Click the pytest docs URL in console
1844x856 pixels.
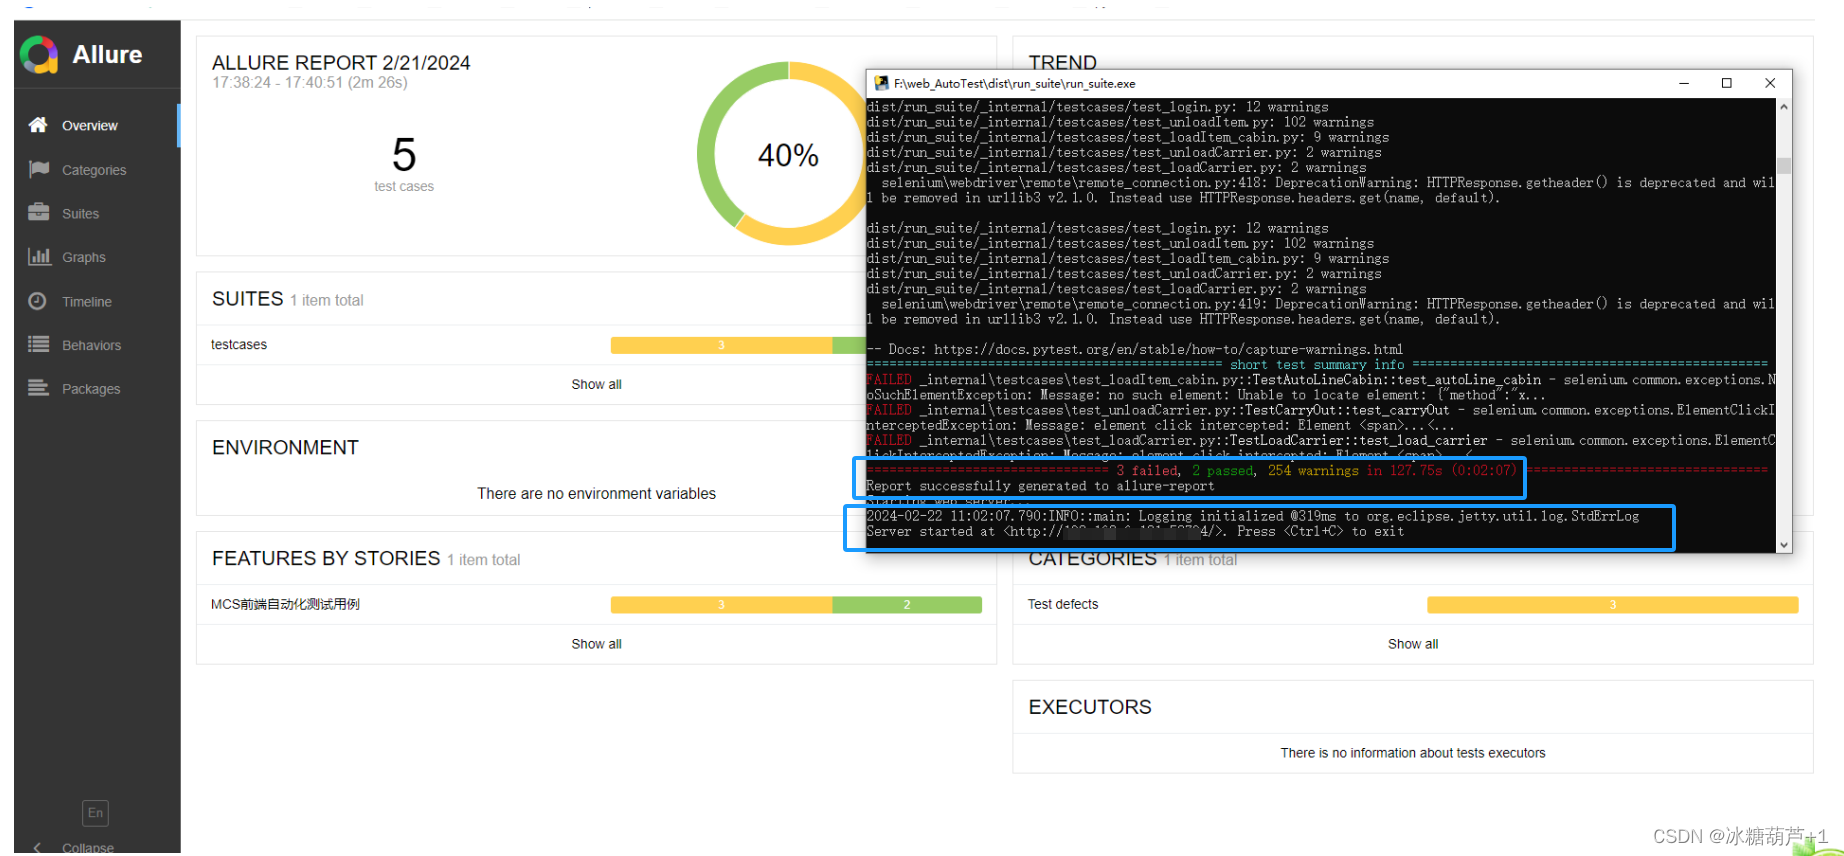(x=1168, y=350)
